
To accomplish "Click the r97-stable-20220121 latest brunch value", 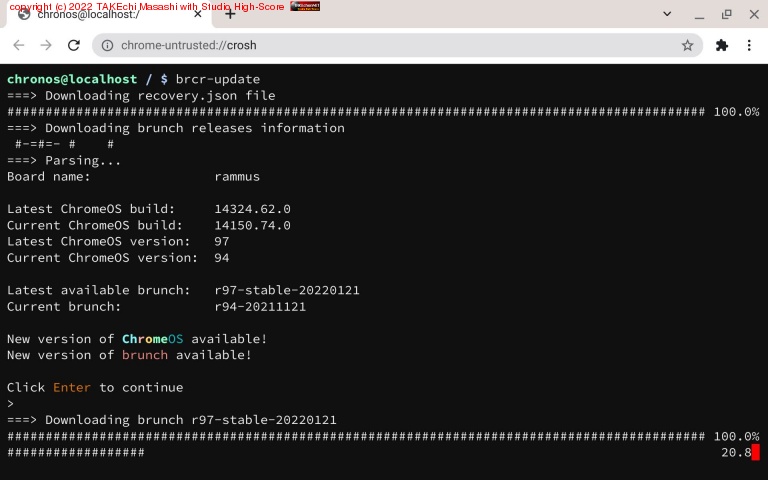I will pyautogui.click(x=287, y=290).
